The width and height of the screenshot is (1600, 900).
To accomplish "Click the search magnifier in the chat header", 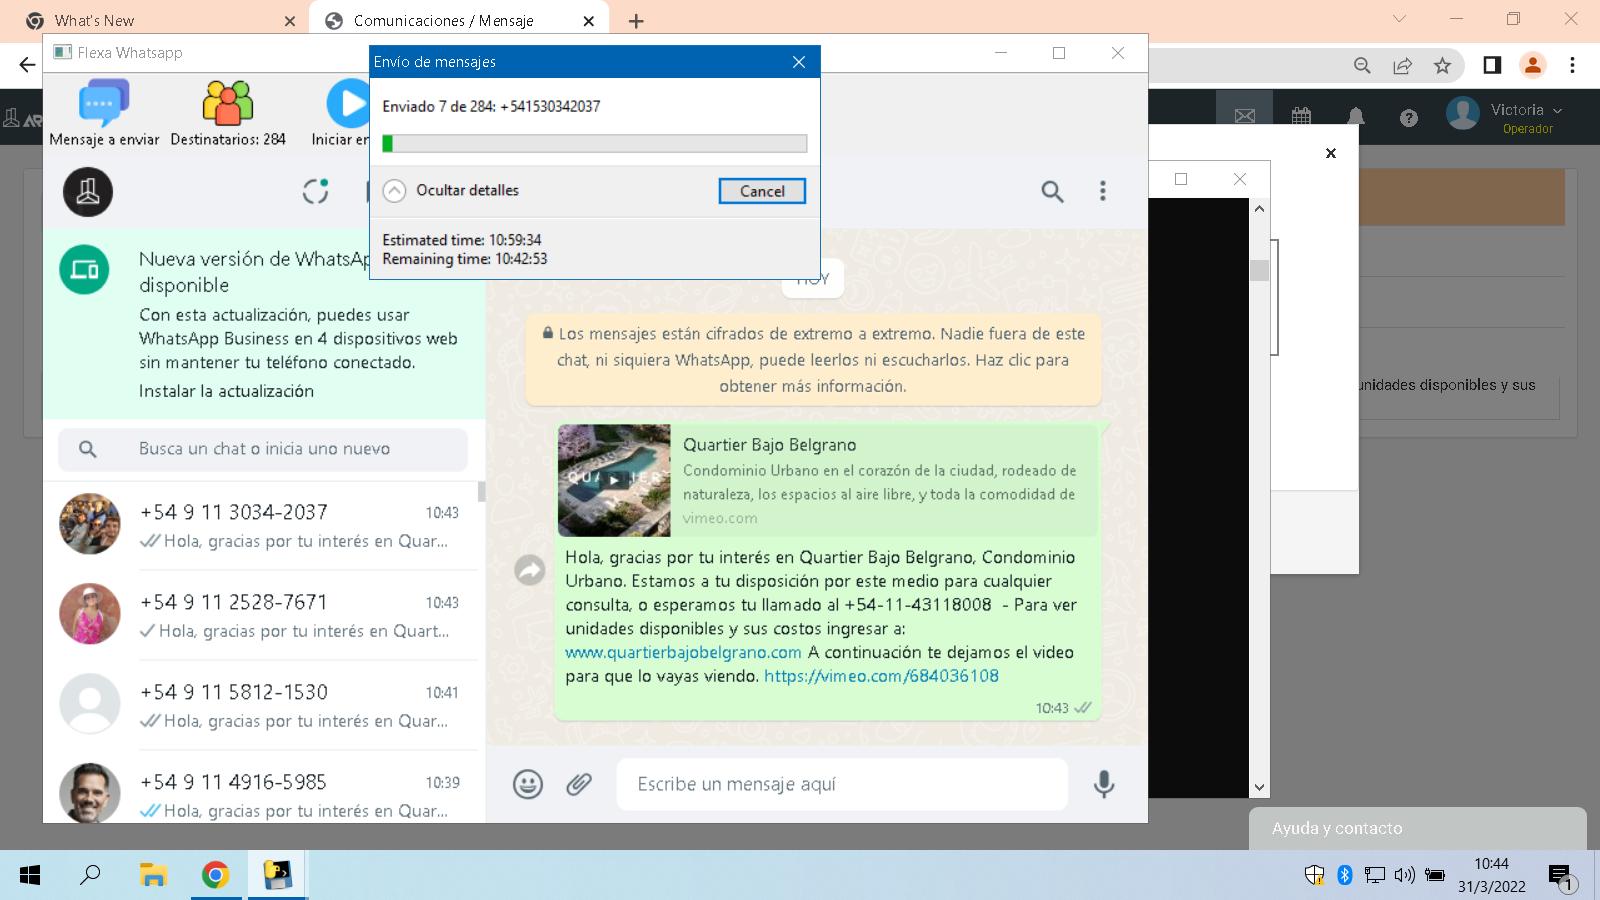I will 1052,191.
